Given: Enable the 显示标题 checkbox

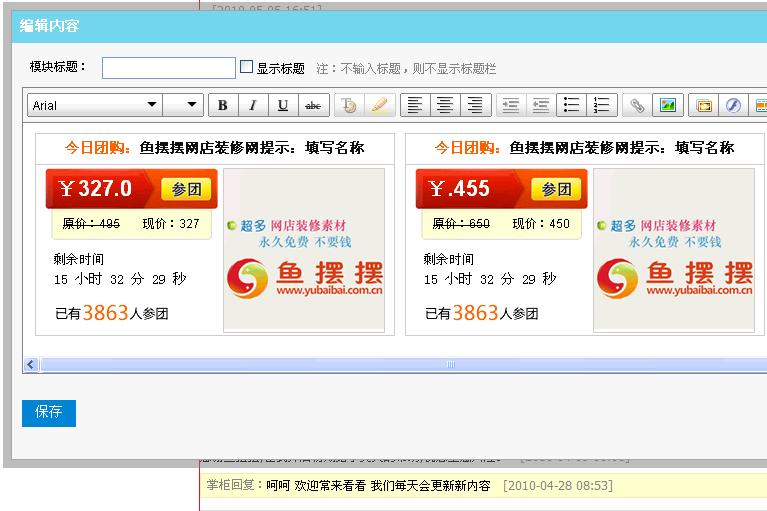Looking at the screenshot, I should pos(247,67).
